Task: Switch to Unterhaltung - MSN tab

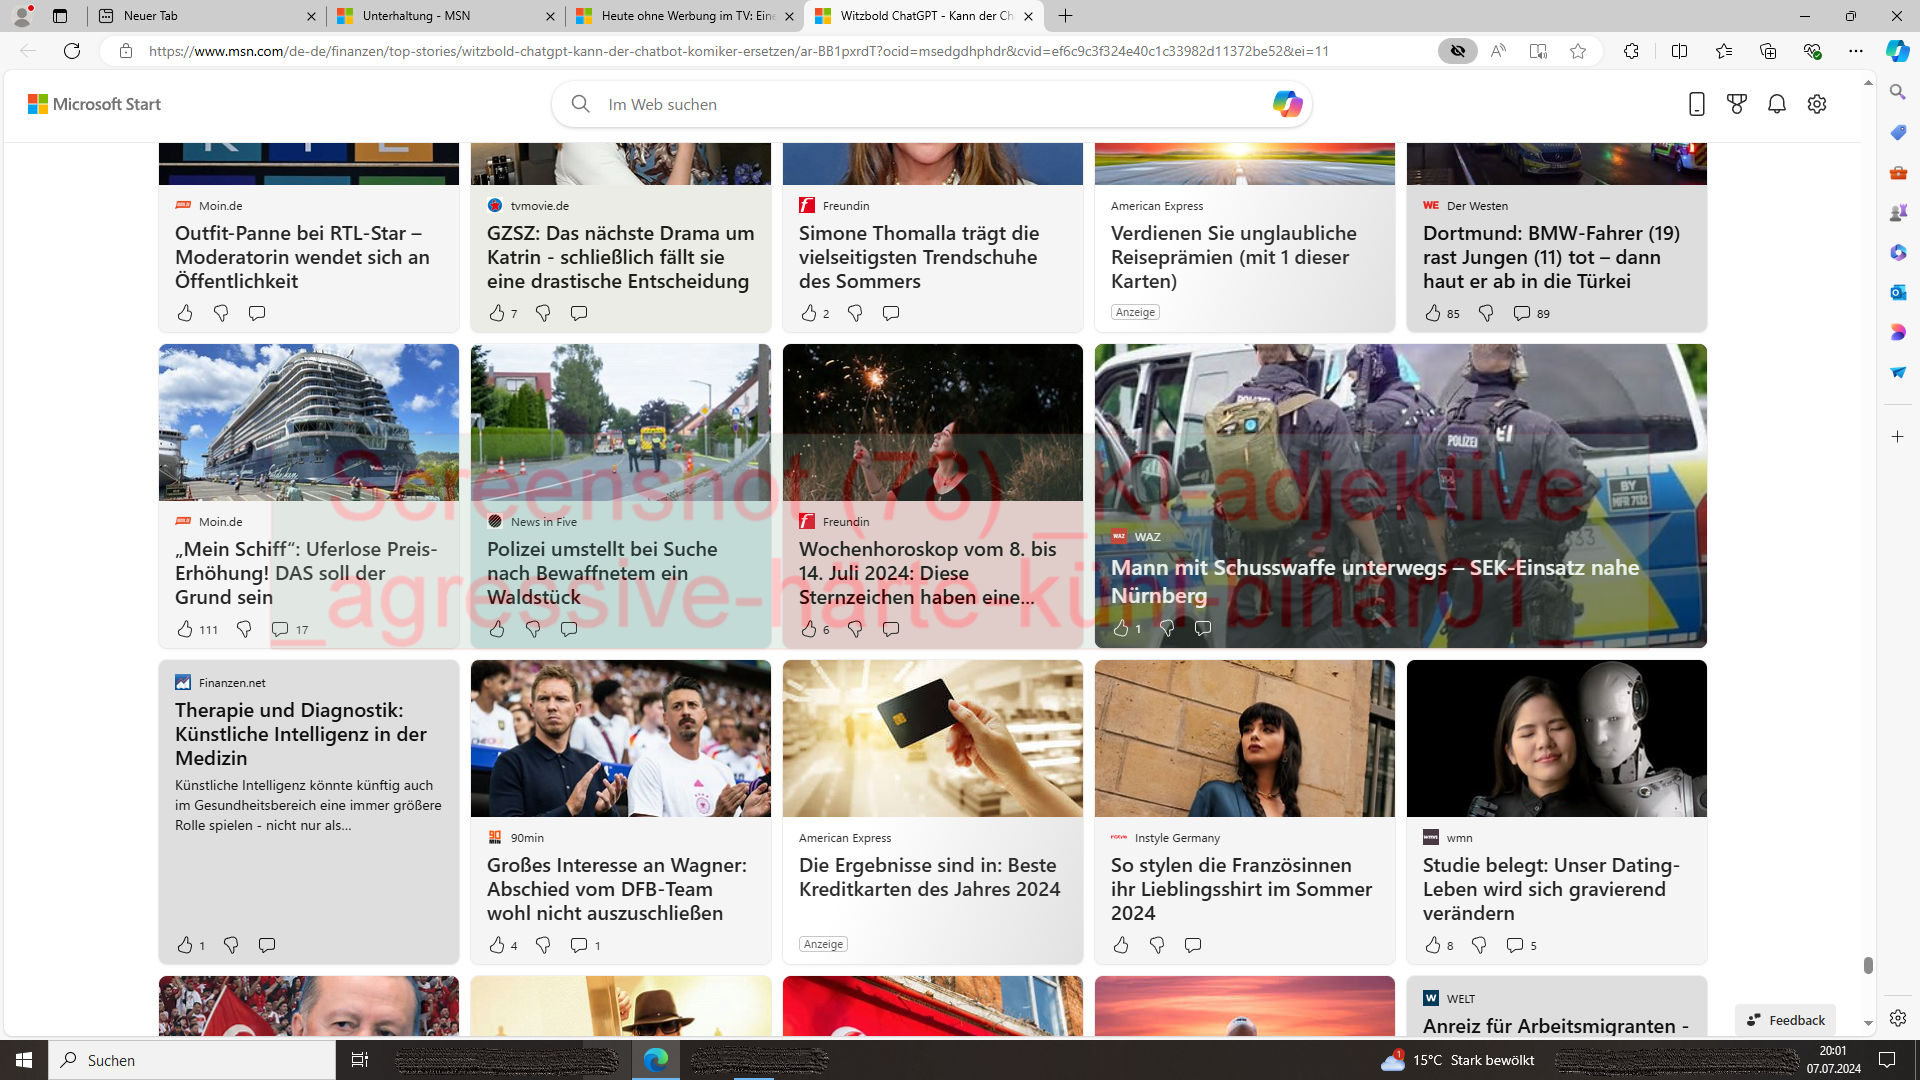Action: (x=444, y=16)
